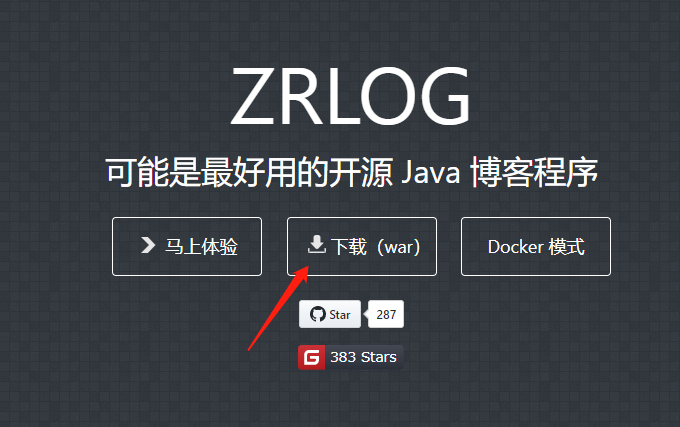Open the 马上体验 live demo button
Viewport: 680px width, 427px height.
[x=187, y=246]
